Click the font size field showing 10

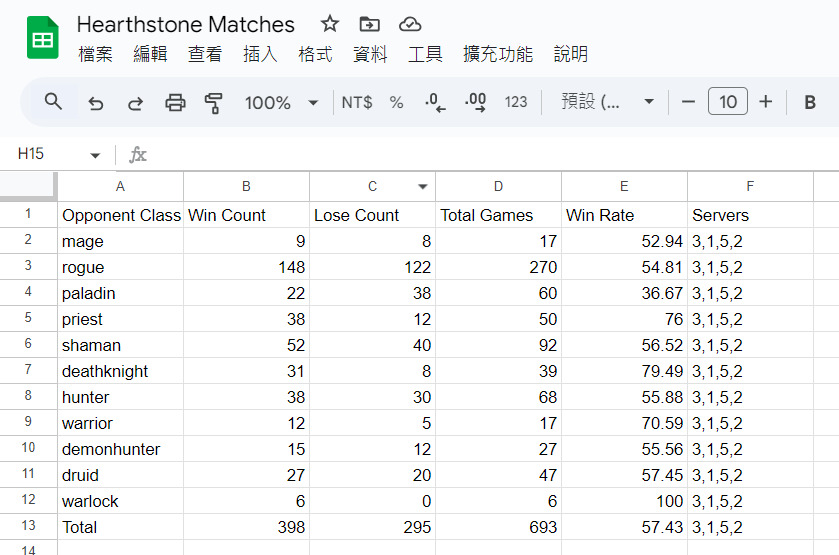click(728, 102)
